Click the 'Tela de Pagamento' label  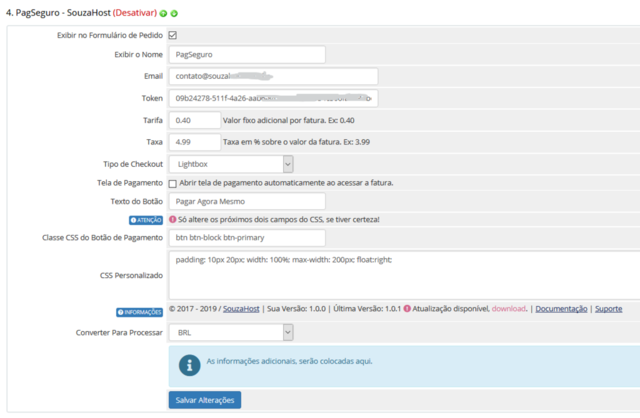[130, 183]
